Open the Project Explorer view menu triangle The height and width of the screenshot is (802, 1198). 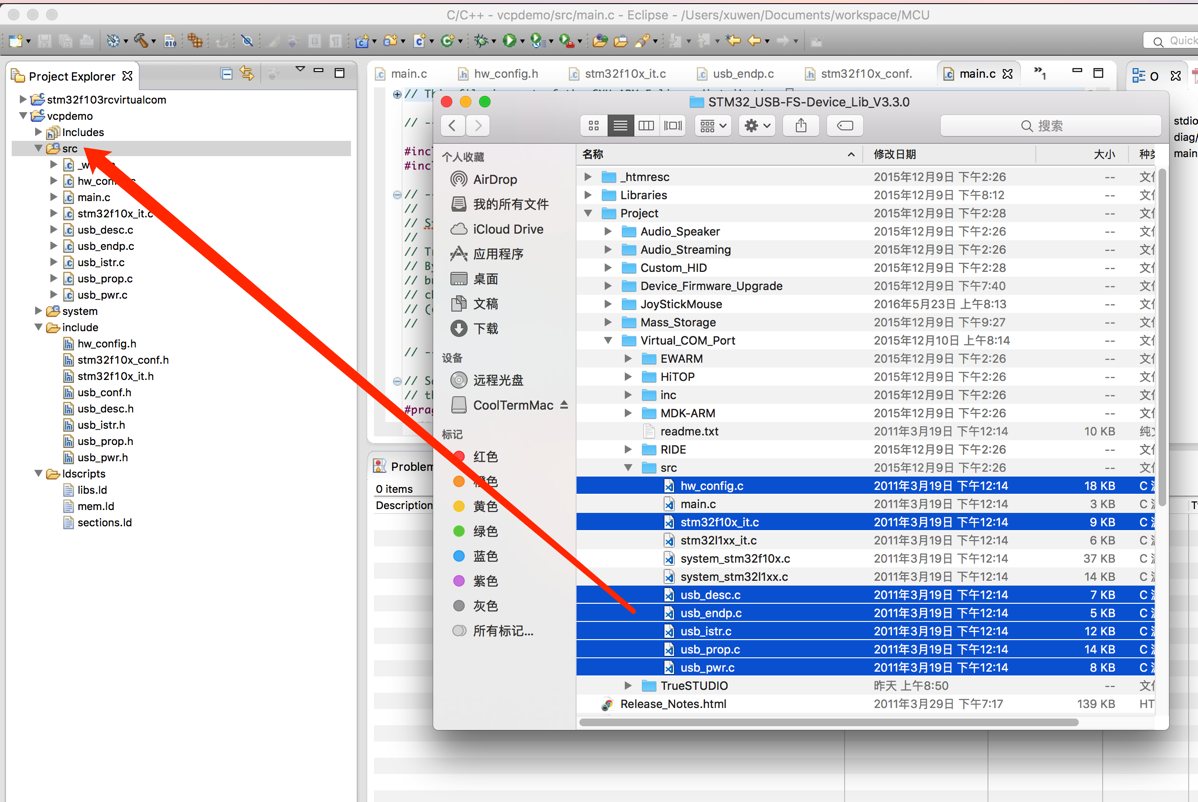click(x=300, y=70)
